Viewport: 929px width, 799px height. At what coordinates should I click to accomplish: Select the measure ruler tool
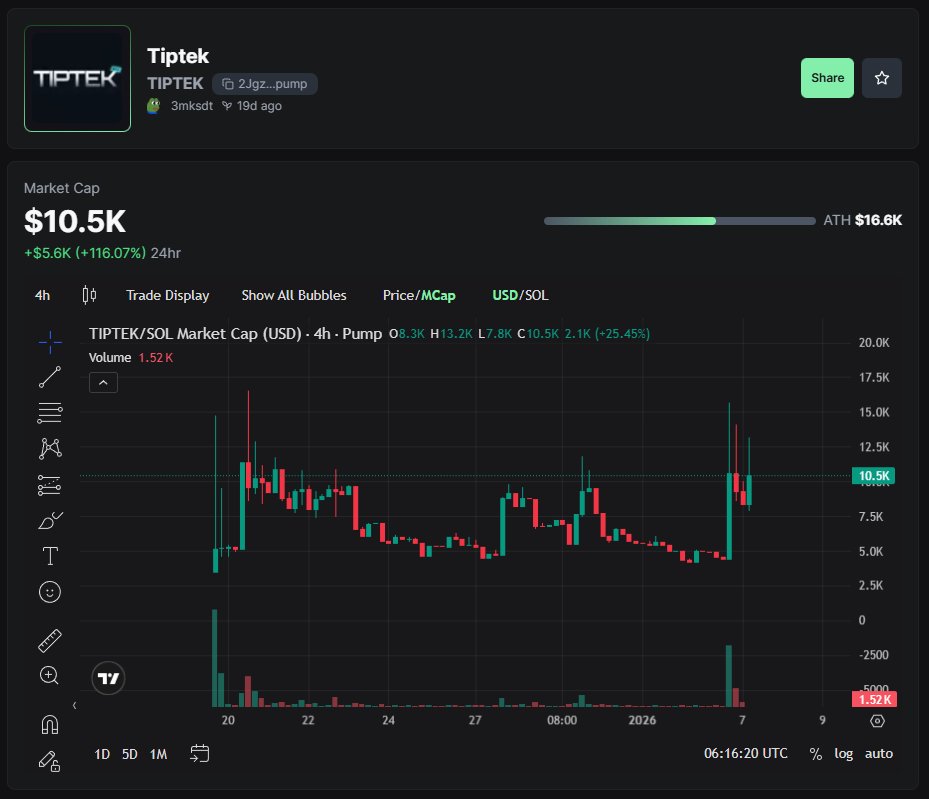[x=49, y=640]
